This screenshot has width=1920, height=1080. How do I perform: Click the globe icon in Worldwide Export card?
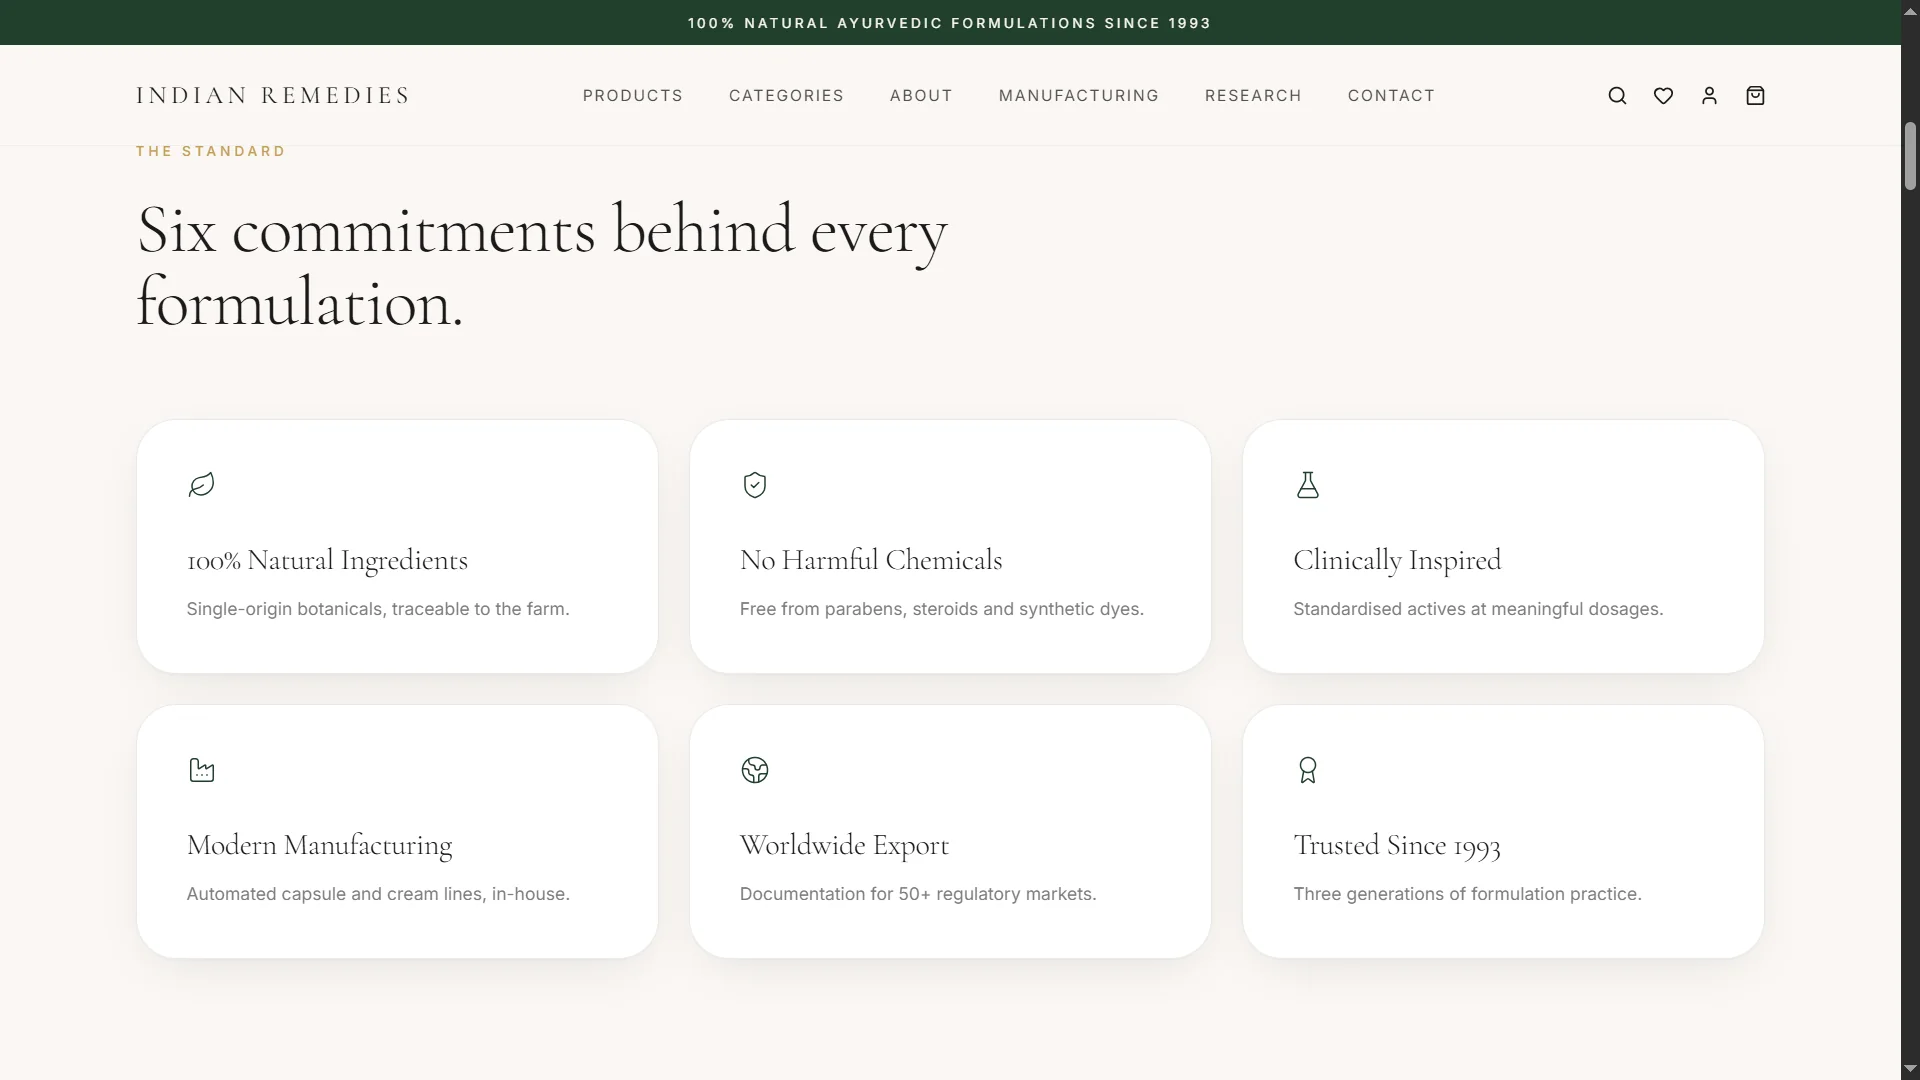(755, 770)
